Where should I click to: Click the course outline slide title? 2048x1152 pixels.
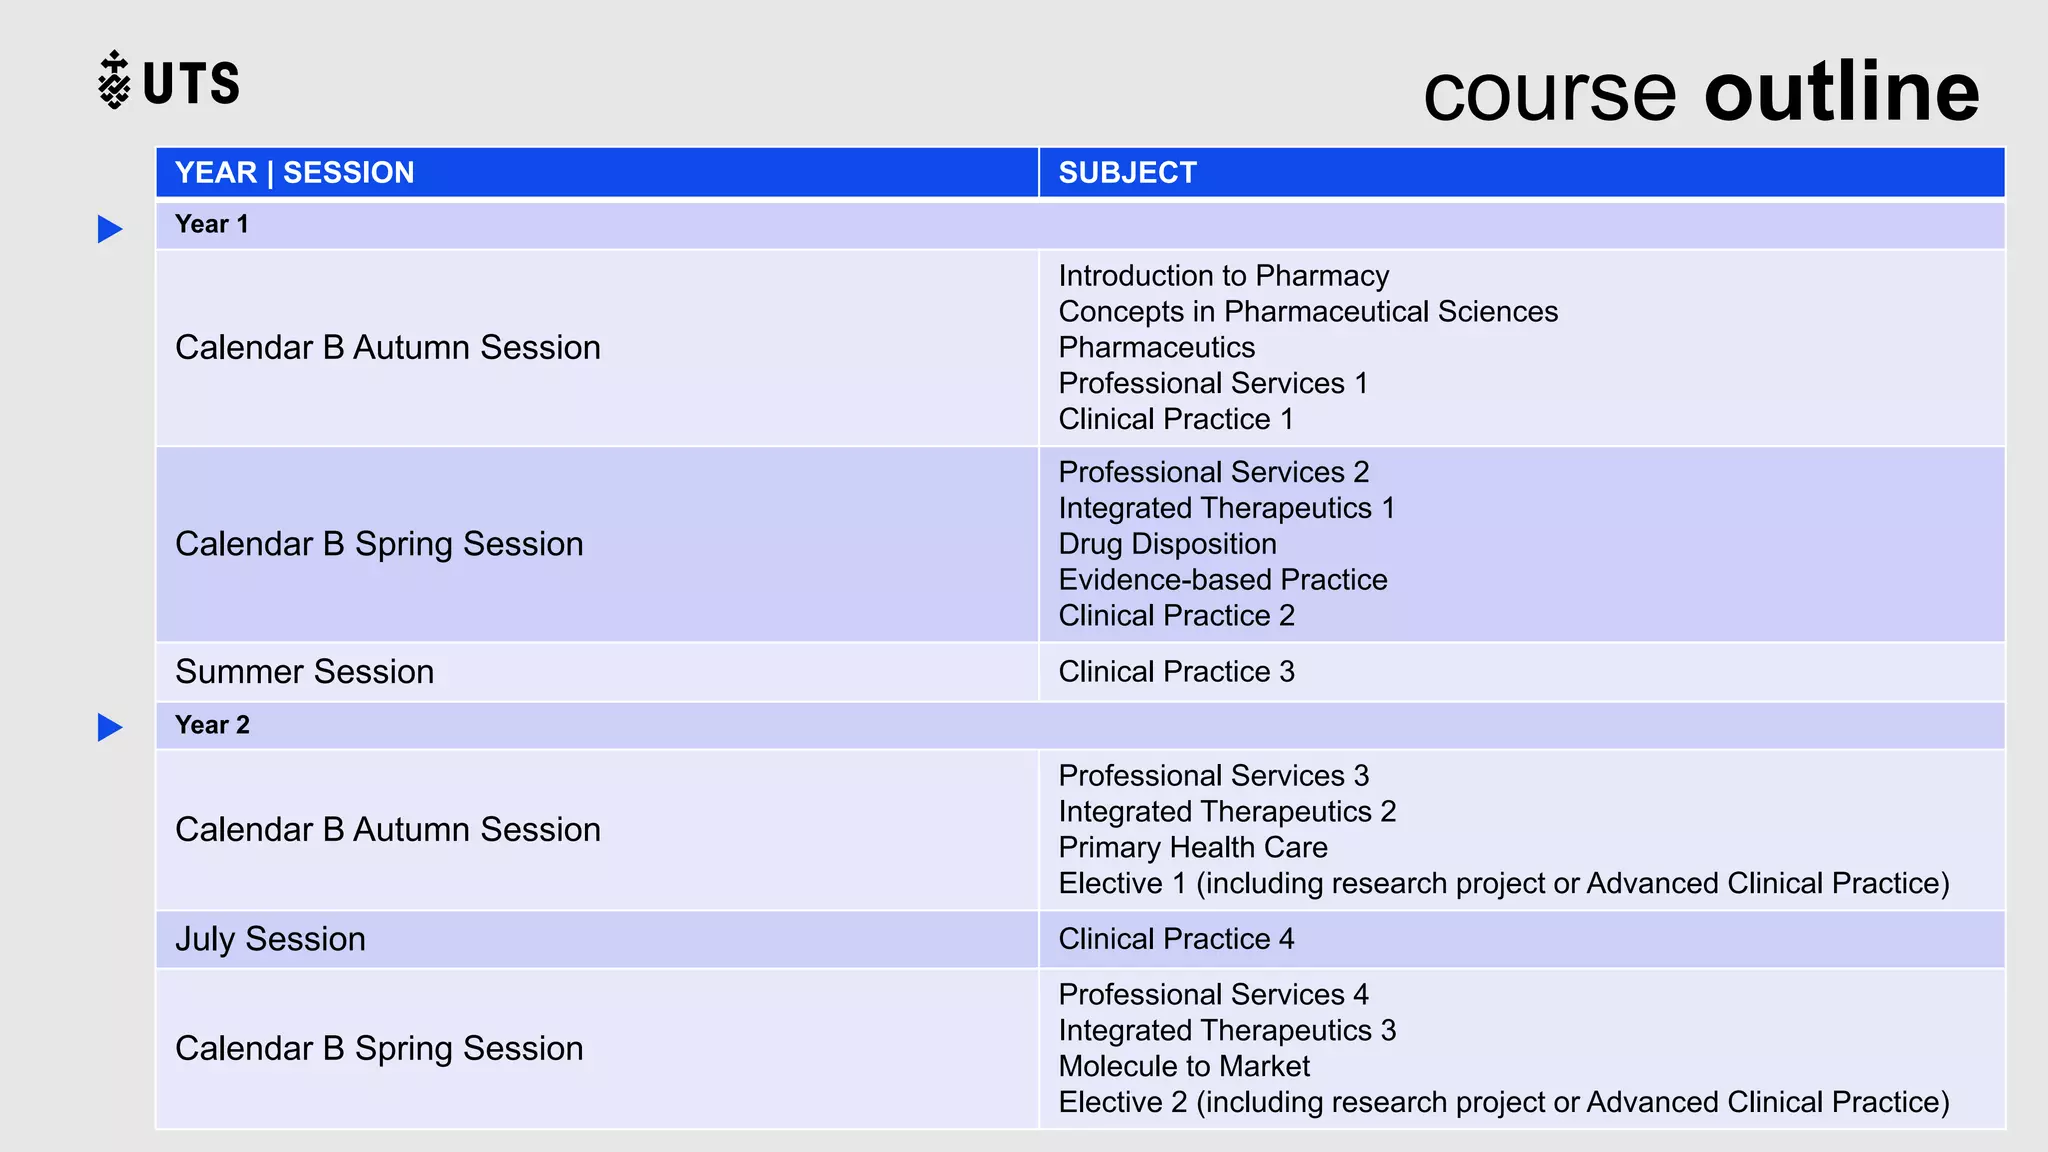coord(1701,92)
